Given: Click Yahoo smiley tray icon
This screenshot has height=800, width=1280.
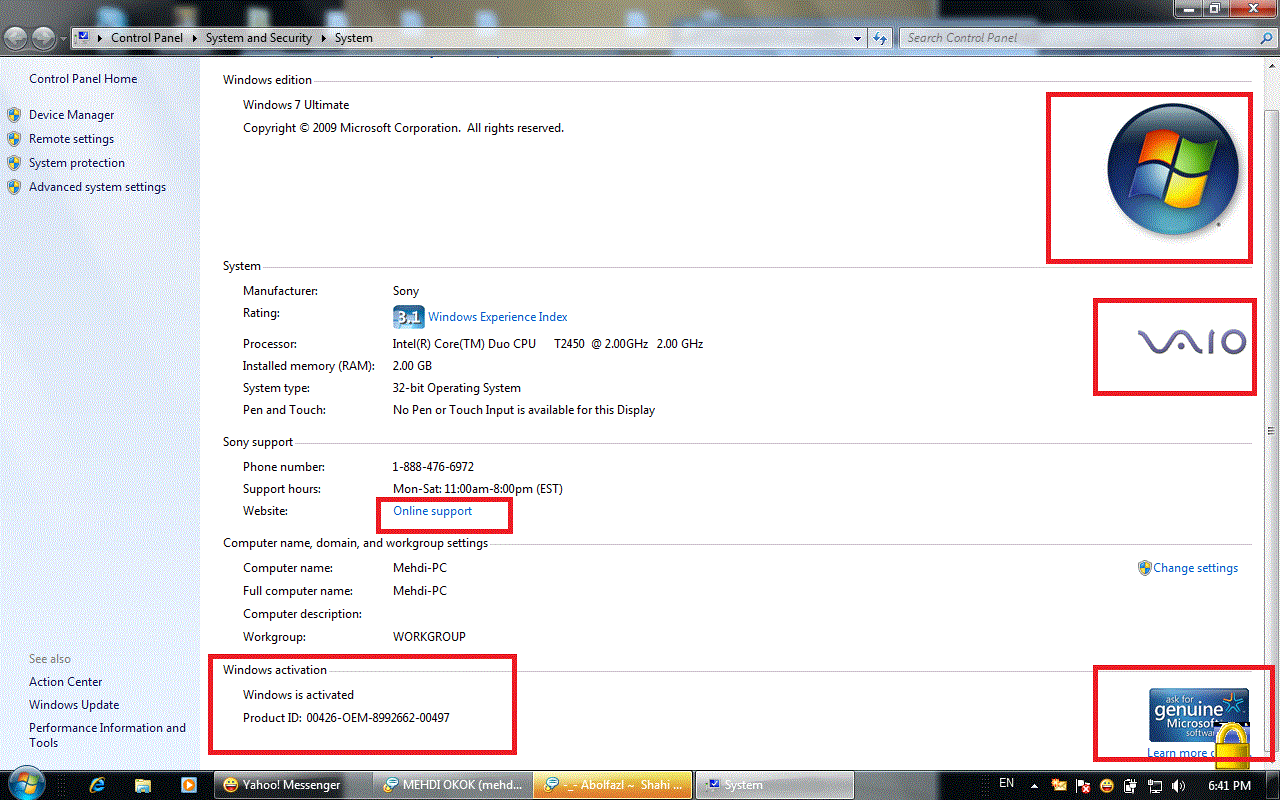Looking at the screenshot, I should [1107, 786].
